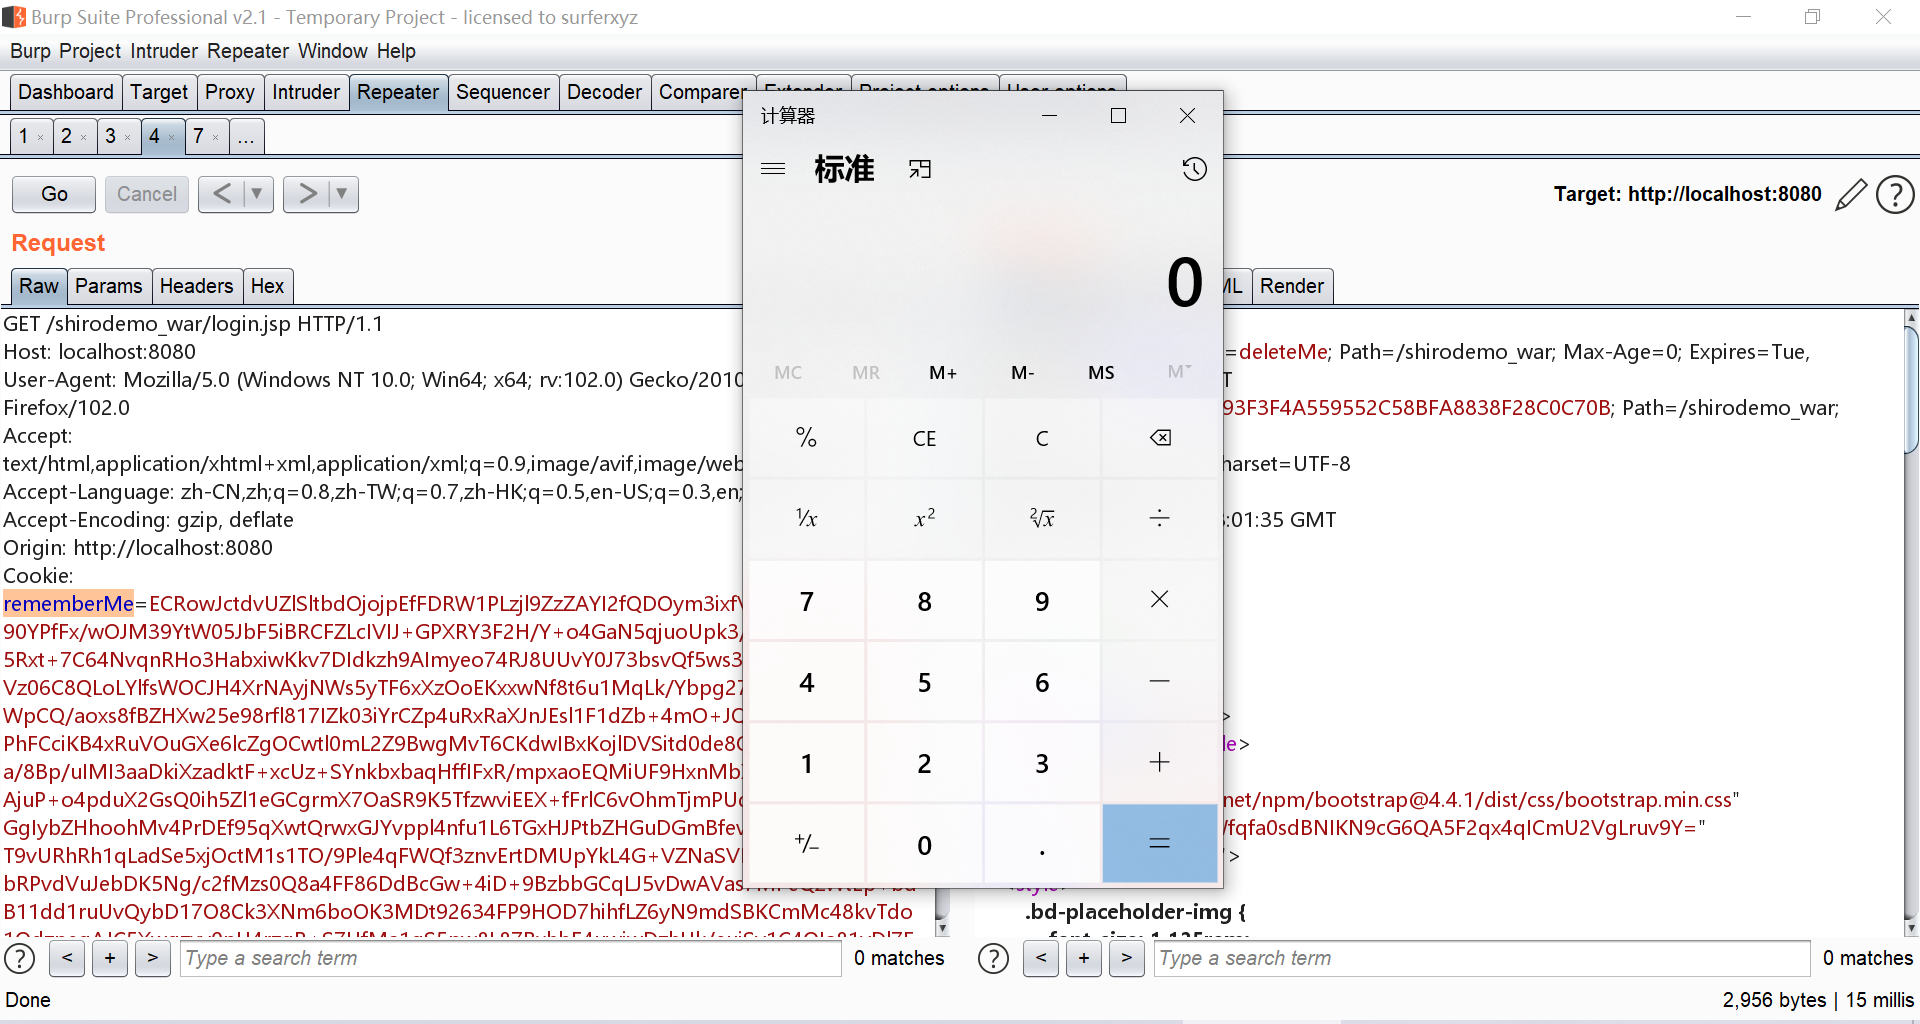Click the percent key in calculator

tap(806, 438)
